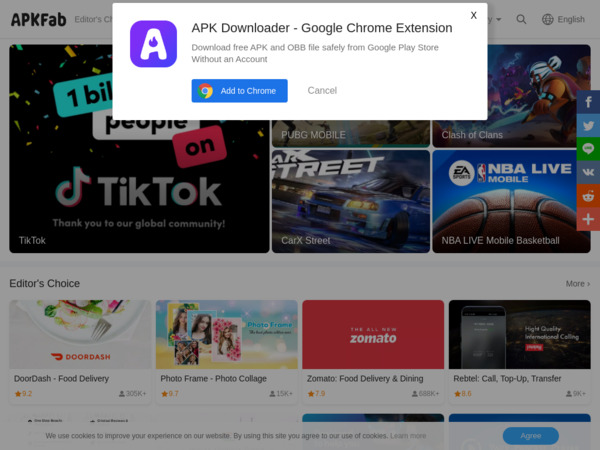Click the Editor's Choice section heading
Viewport: 600px width, 450px height.
tap(45, 284)
